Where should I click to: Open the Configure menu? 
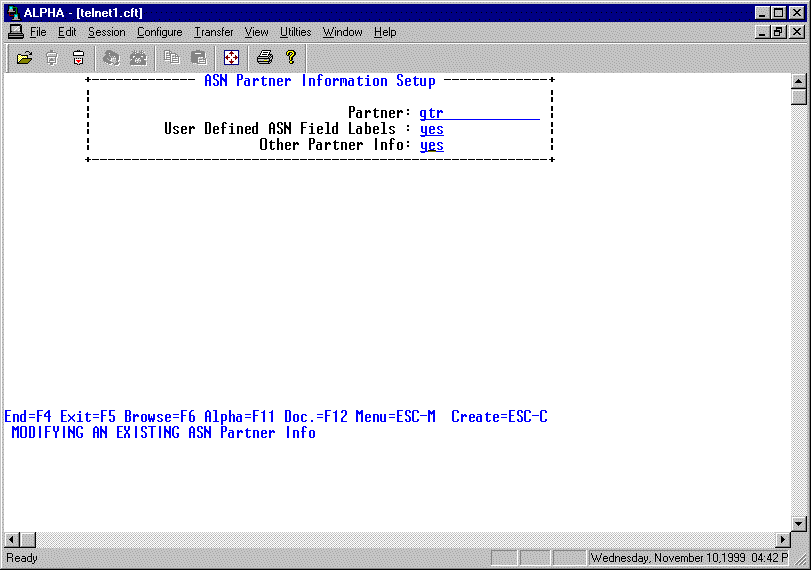pyautogui.click(x=159, y=32)
